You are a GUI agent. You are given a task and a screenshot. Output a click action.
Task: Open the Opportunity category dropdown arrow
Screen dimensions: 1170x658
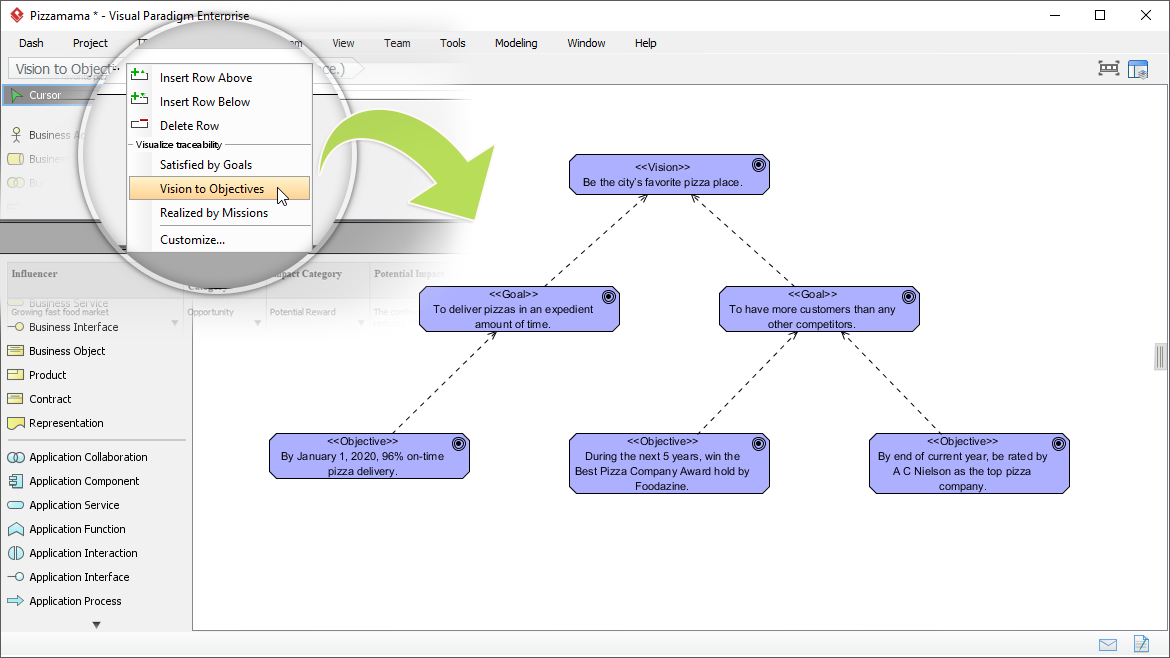point(258,322)
